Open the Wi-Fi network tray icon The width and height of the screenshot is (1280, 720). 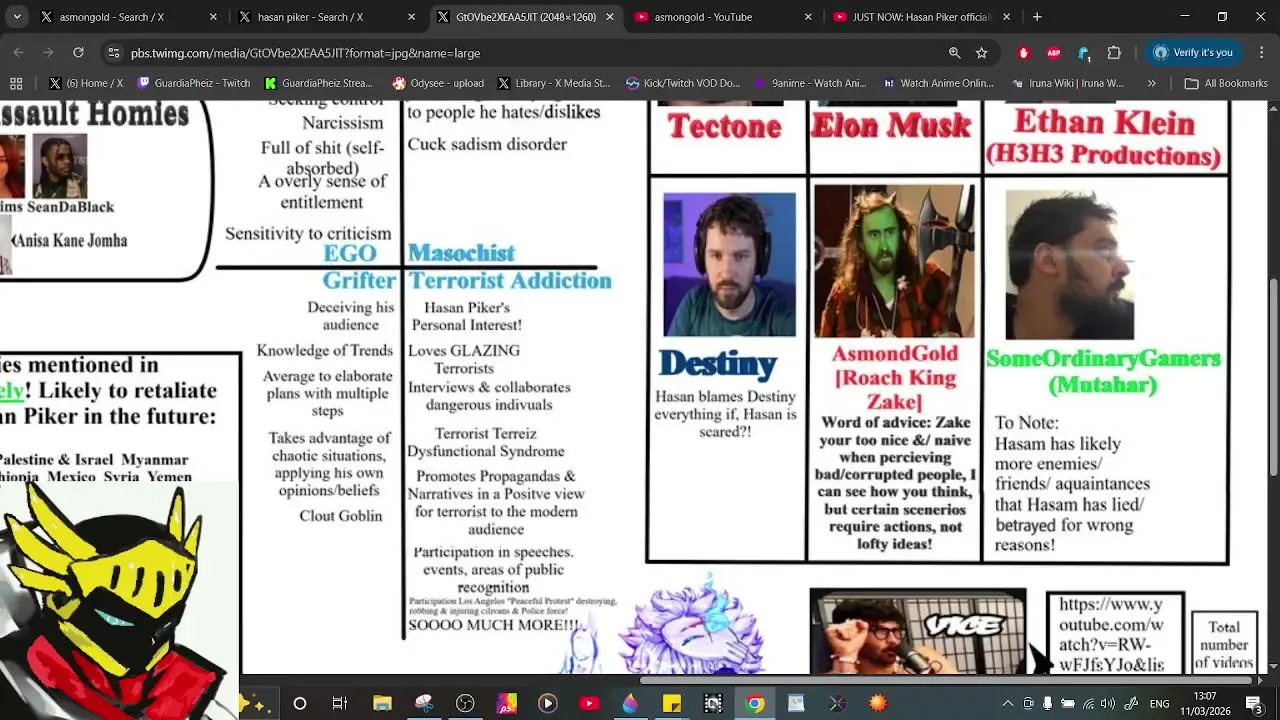click(x=1088, y=703)
